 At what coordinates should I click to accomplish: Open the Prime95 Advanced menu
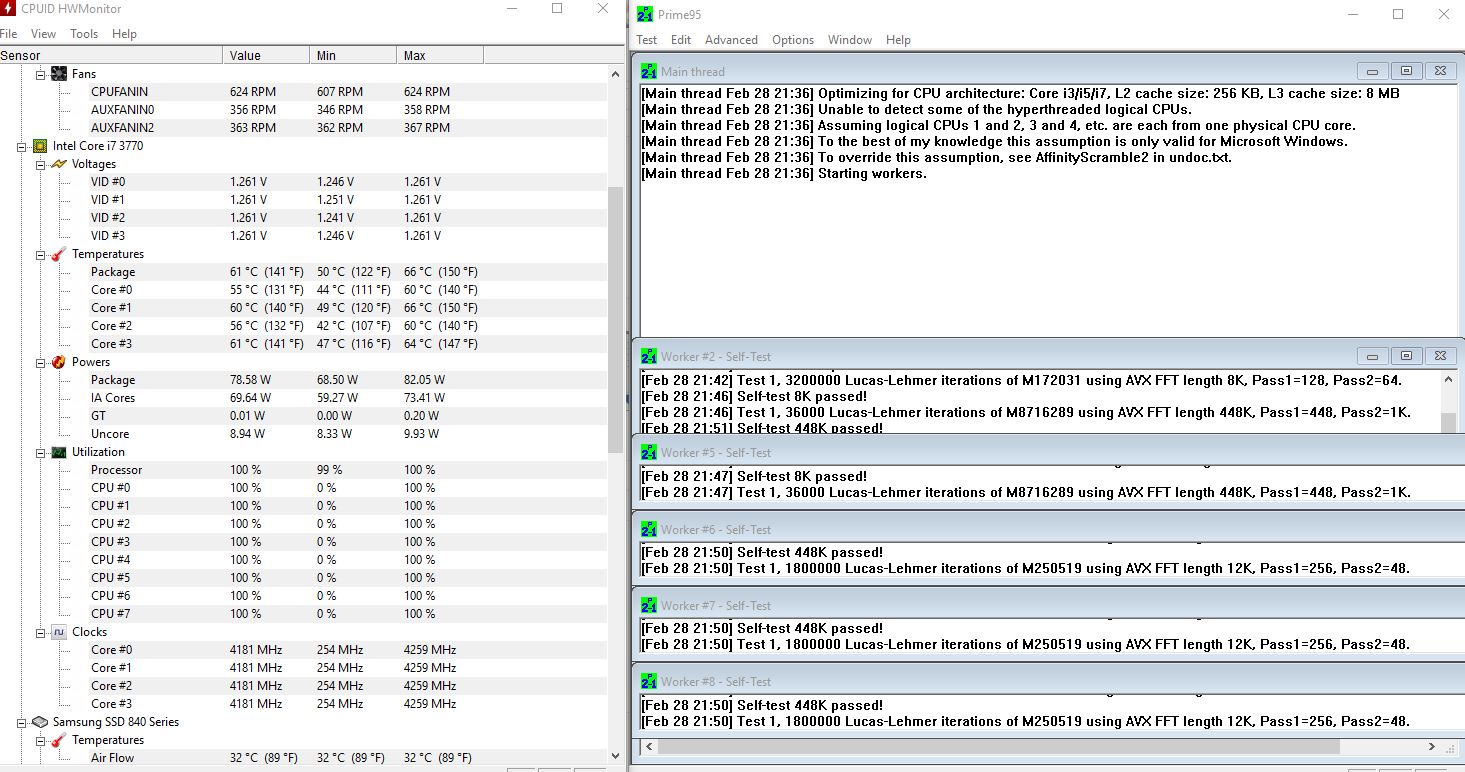(x=731, y=40)
